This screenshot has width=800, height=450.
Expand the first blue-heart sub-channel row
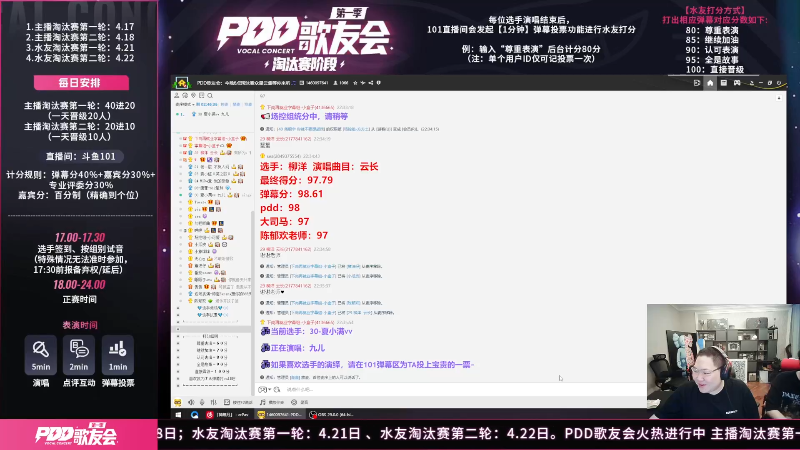point(179,308)
